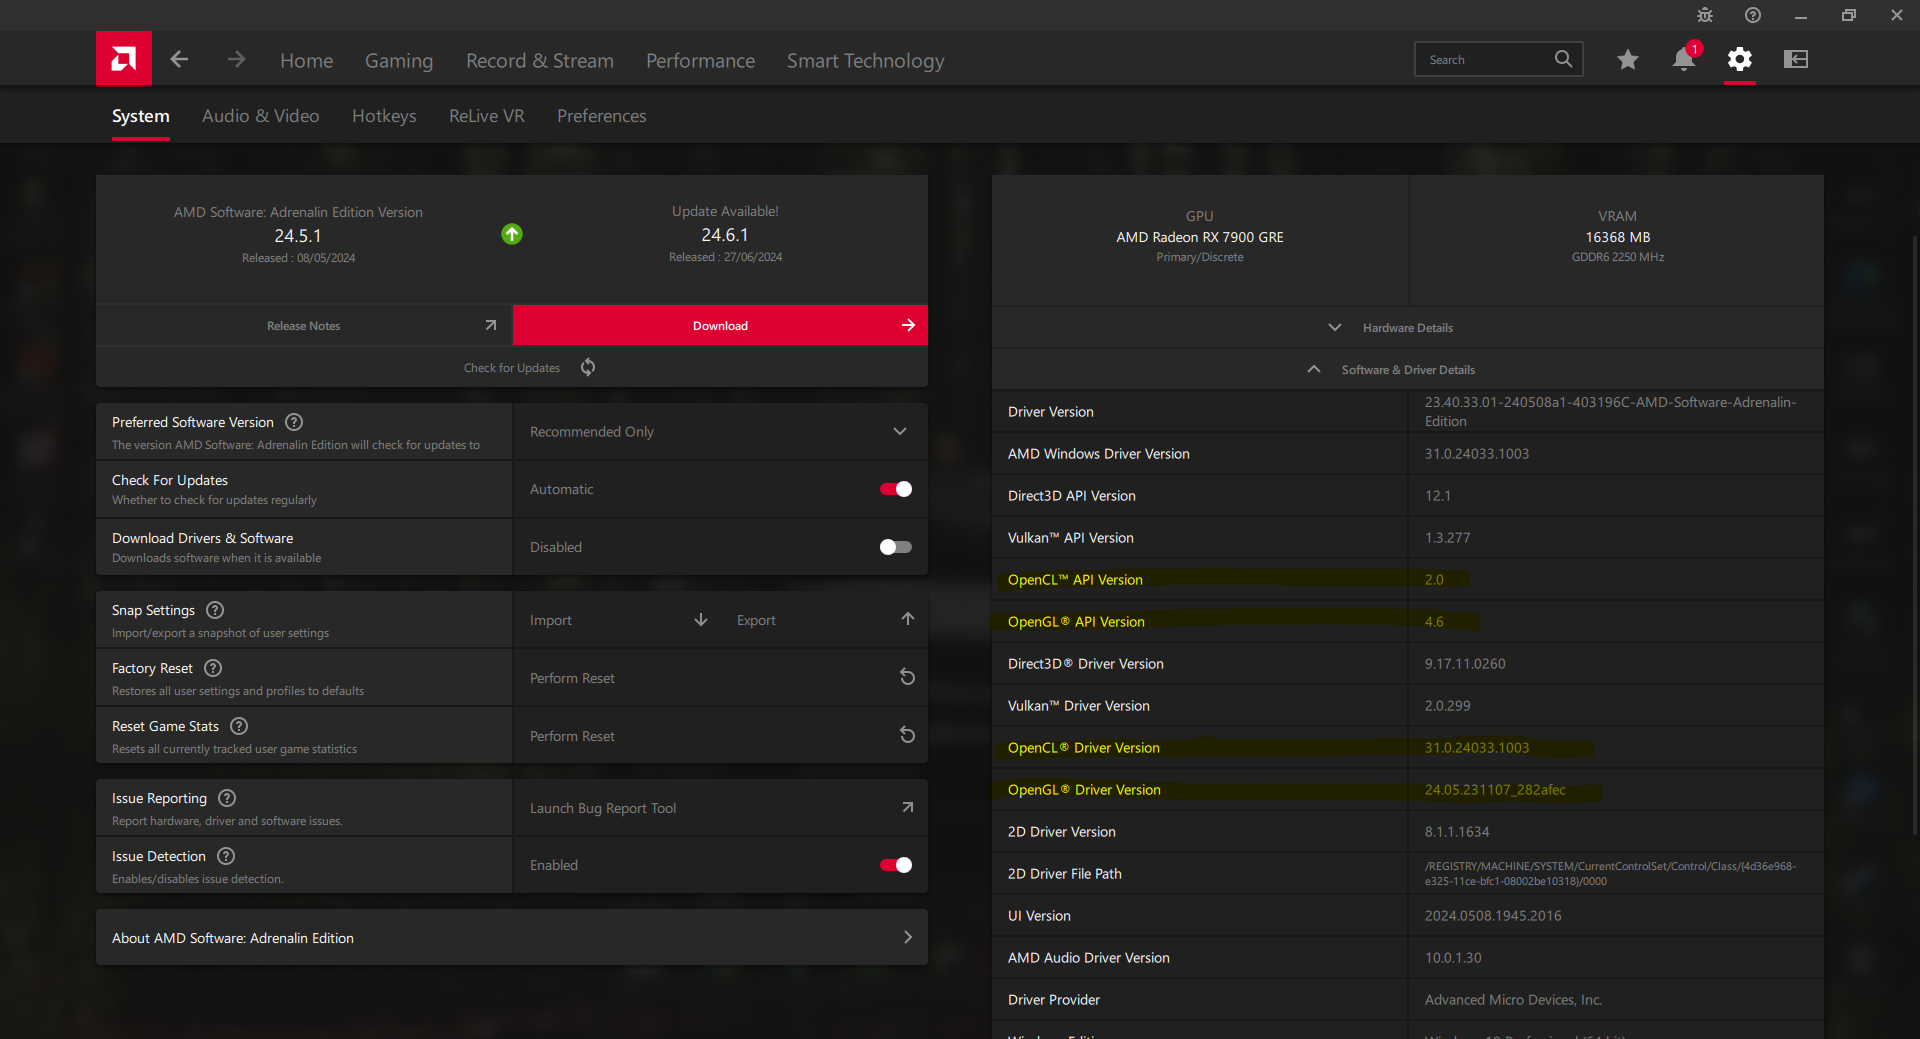Open settings gear icon

coord(1740,59)
